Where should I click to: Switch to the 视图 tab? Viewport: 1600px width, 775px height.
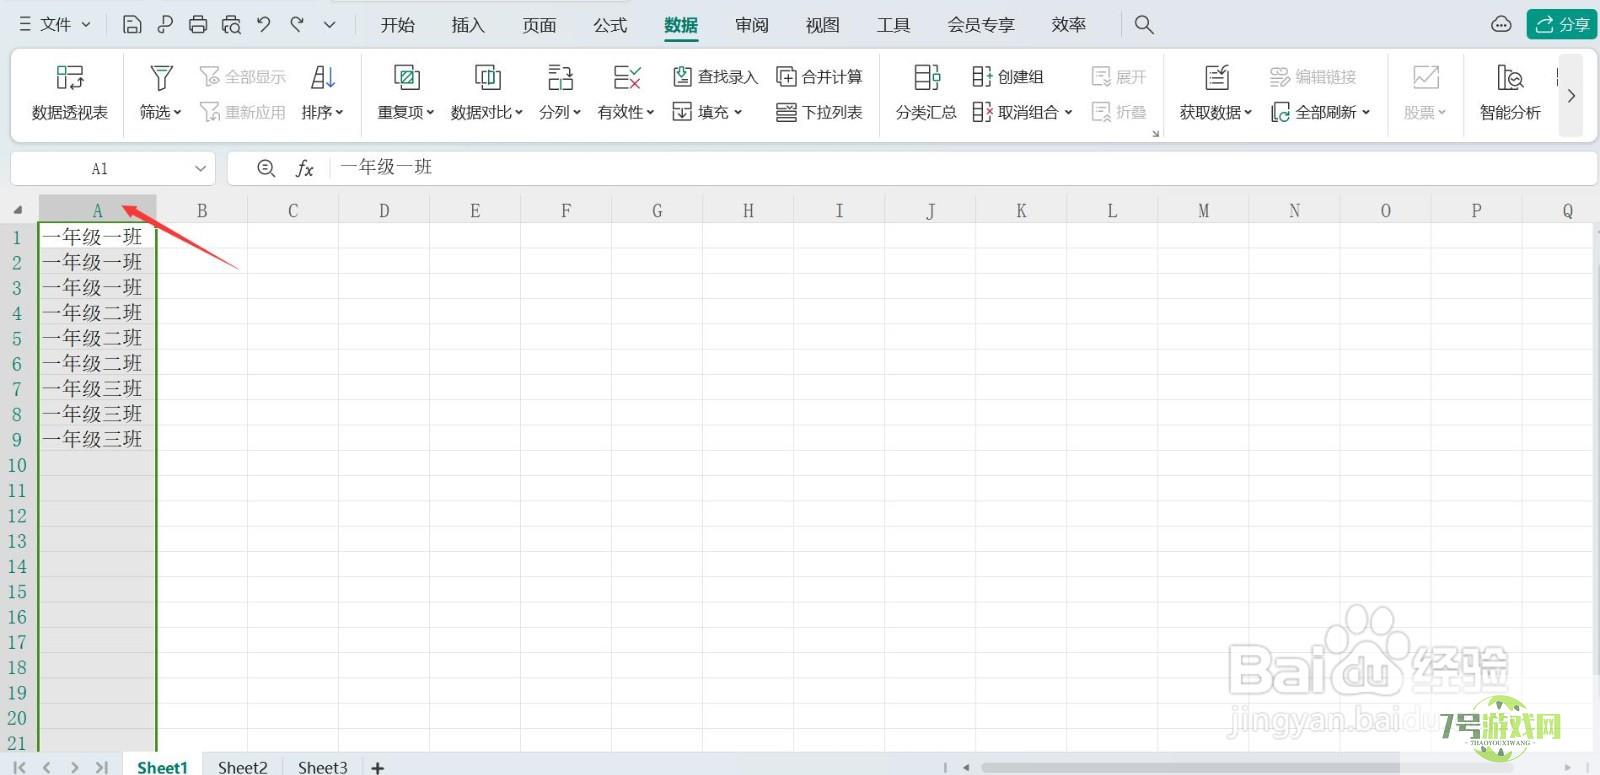pyautogui.click(x=823, y=25)
